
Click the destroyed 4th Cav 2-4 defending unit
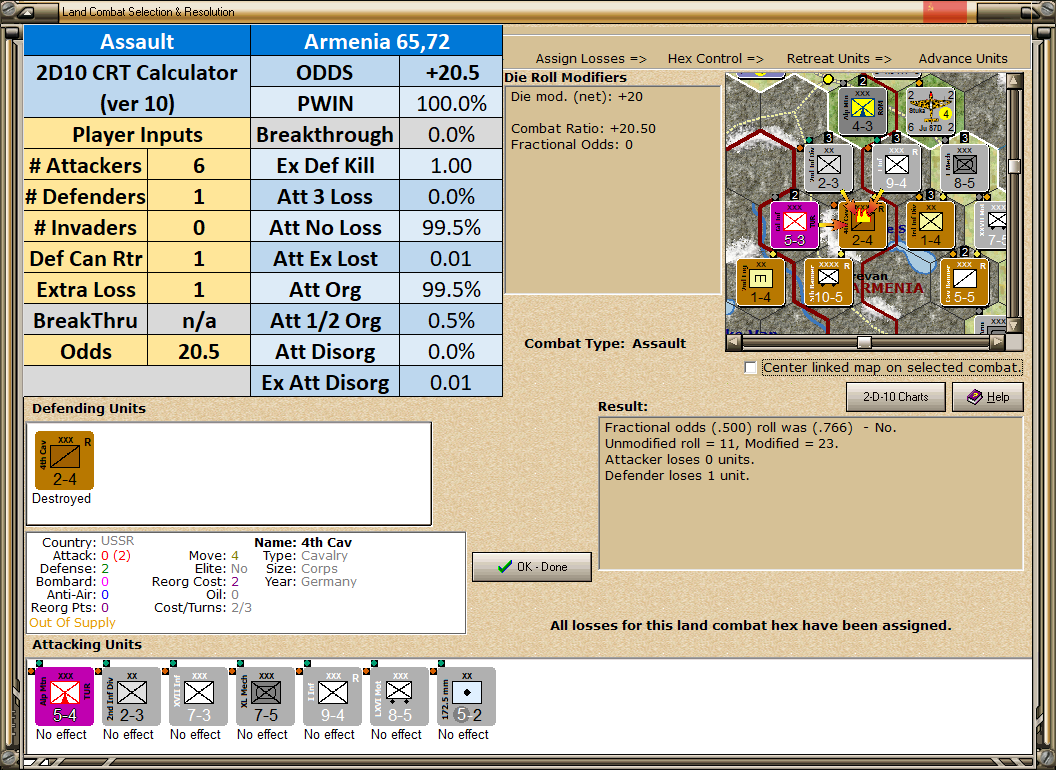pyautogui.click(x=65, y=461)
